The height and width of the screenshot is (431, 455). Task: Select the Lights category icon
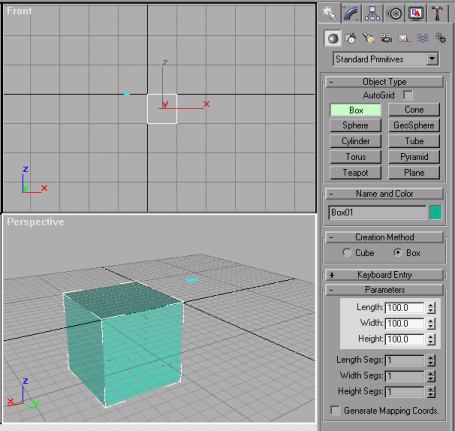coord(369,39)
